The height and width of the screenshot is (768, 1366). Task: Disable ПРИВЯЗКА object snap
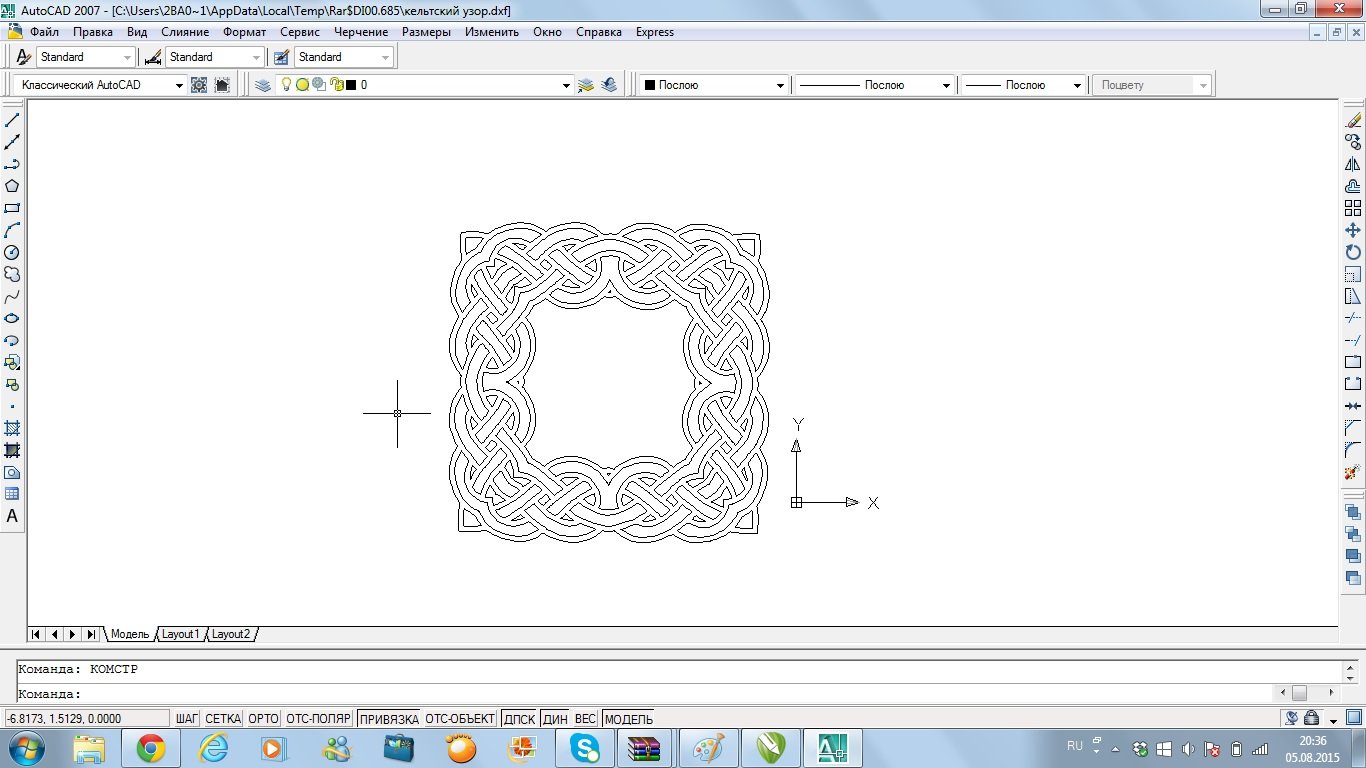pyautogui.click(x=388, y=719)
